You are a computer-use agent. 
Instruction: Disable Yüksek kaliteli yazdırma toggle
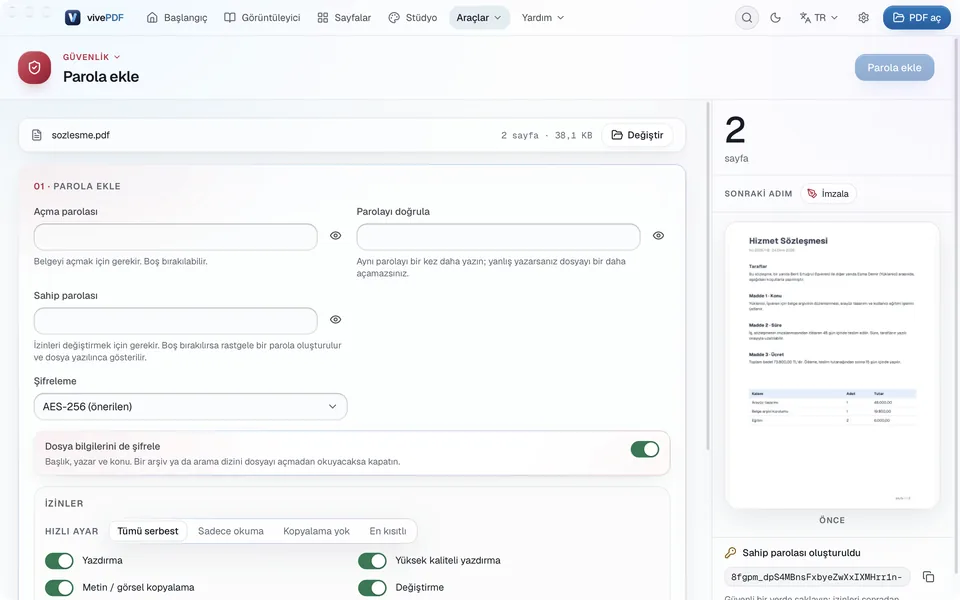click(x=372, y=561)
